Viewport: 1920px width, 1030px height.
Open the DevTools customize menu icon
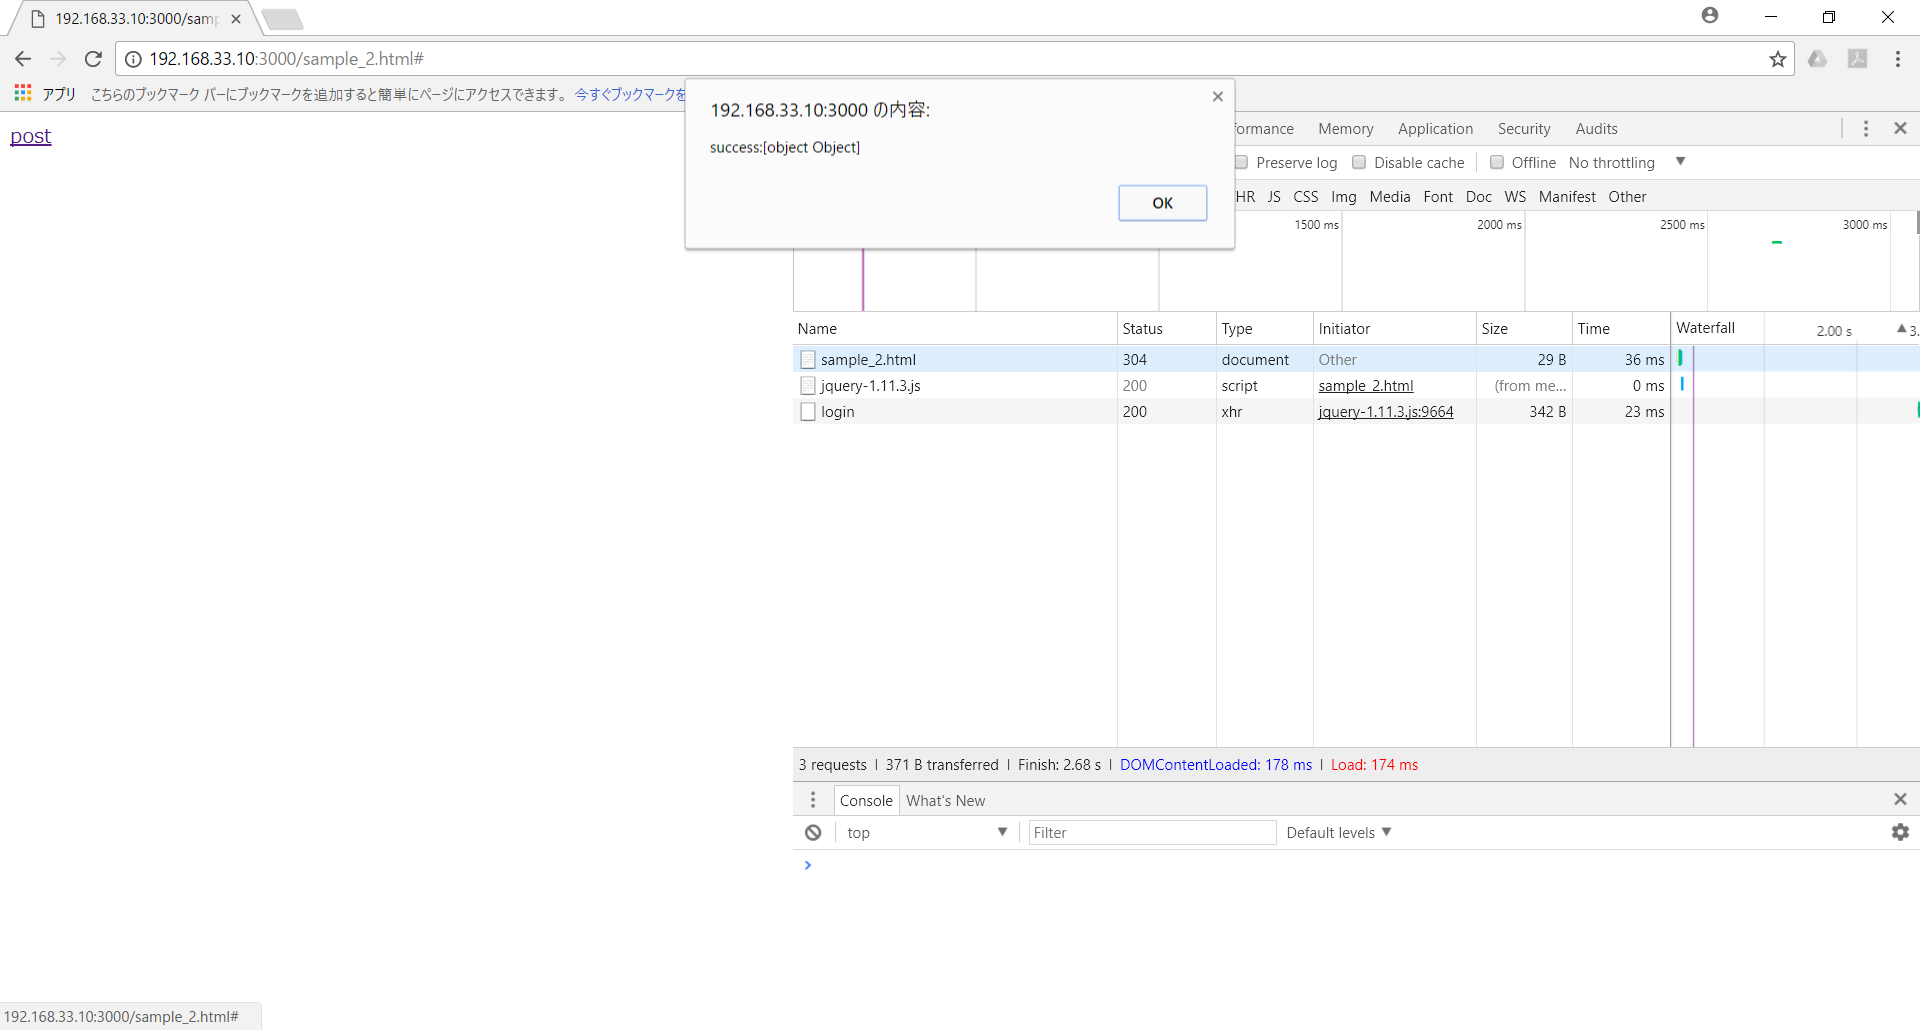[x=1865, y=129]
